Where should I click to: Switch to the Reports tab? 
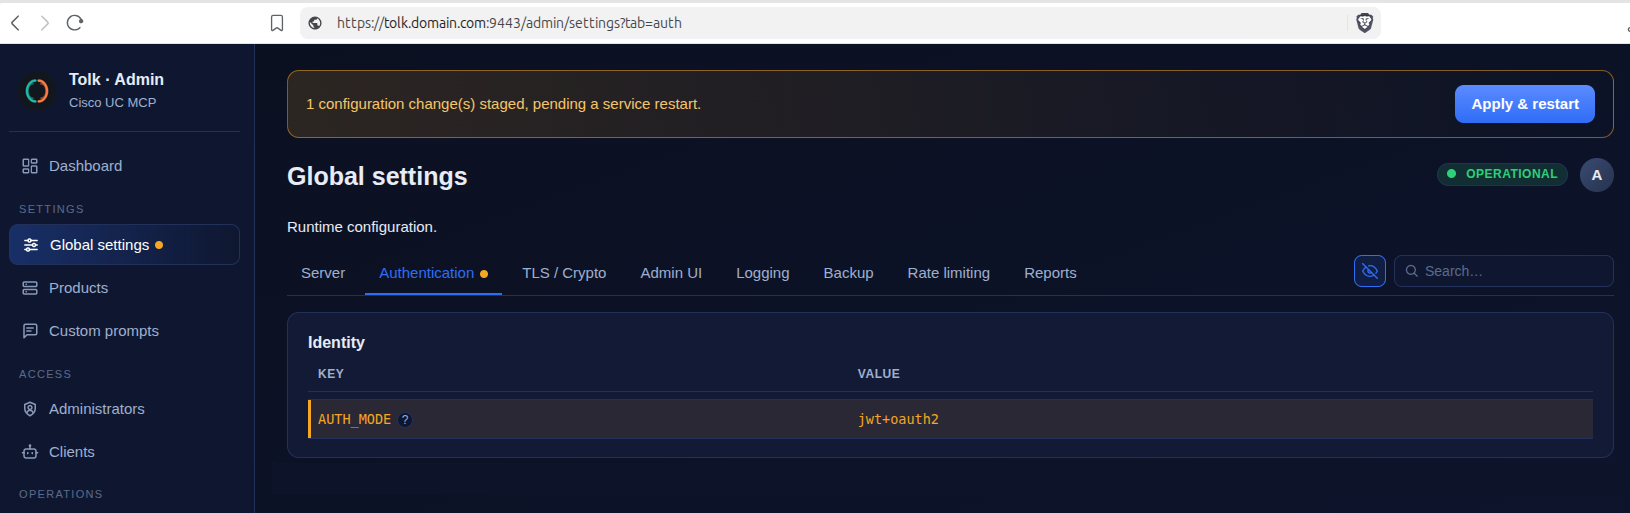pos(1050,273)
